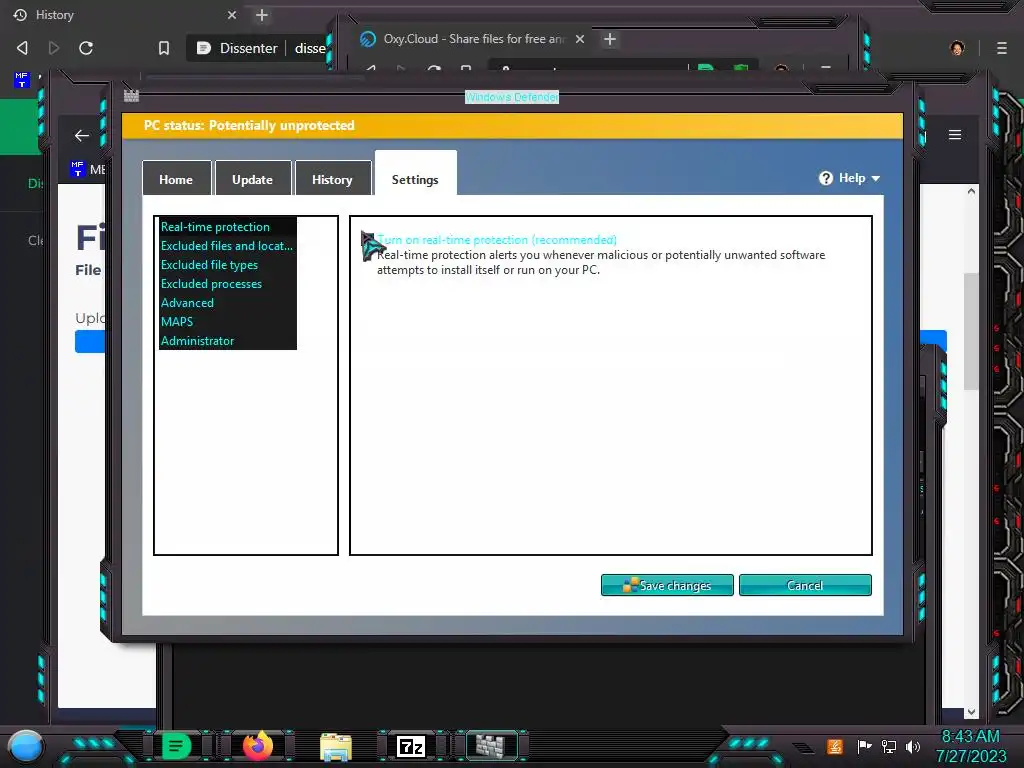Click the user profile avatar in the browser
Viewport: 1024px width, 768px height.
pos(957,48)
